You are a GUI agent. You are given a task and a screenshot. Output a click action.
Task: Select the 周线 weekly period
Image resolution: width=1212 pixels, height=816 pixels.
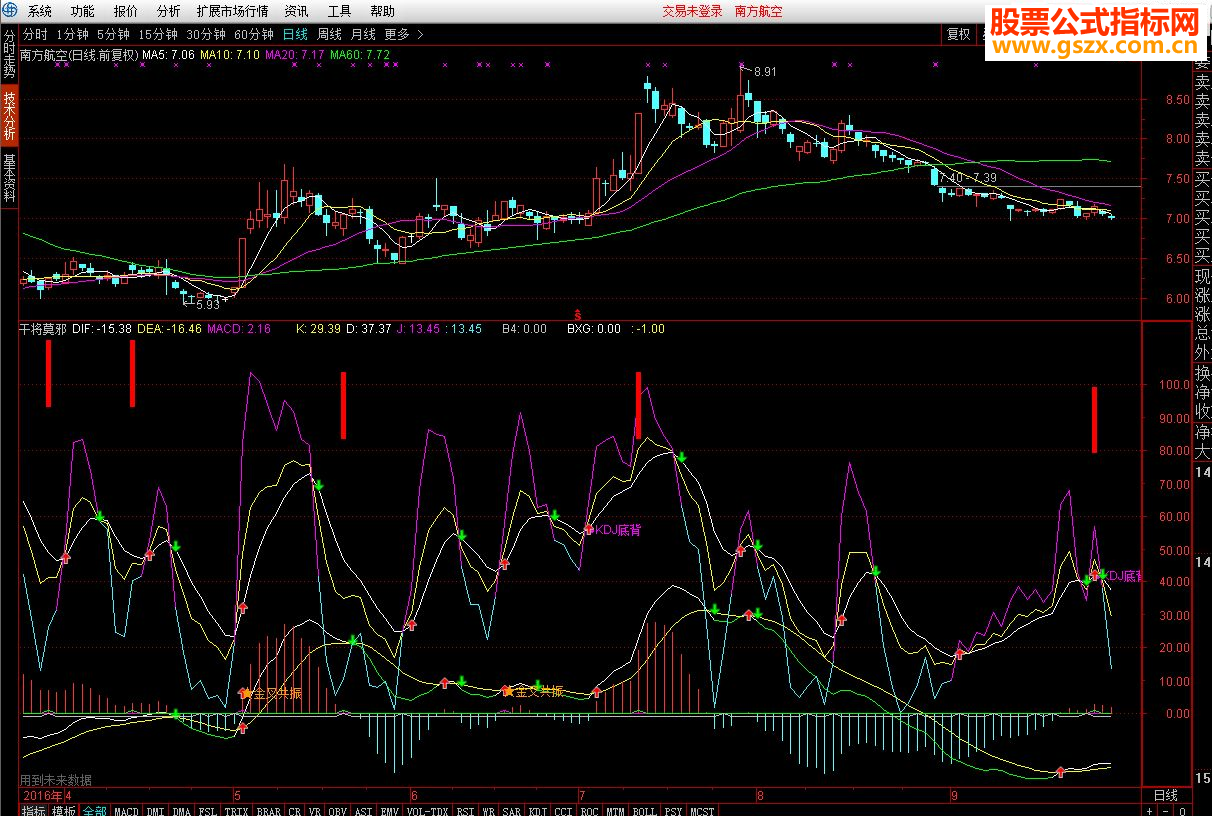click(x=329, y=34)
